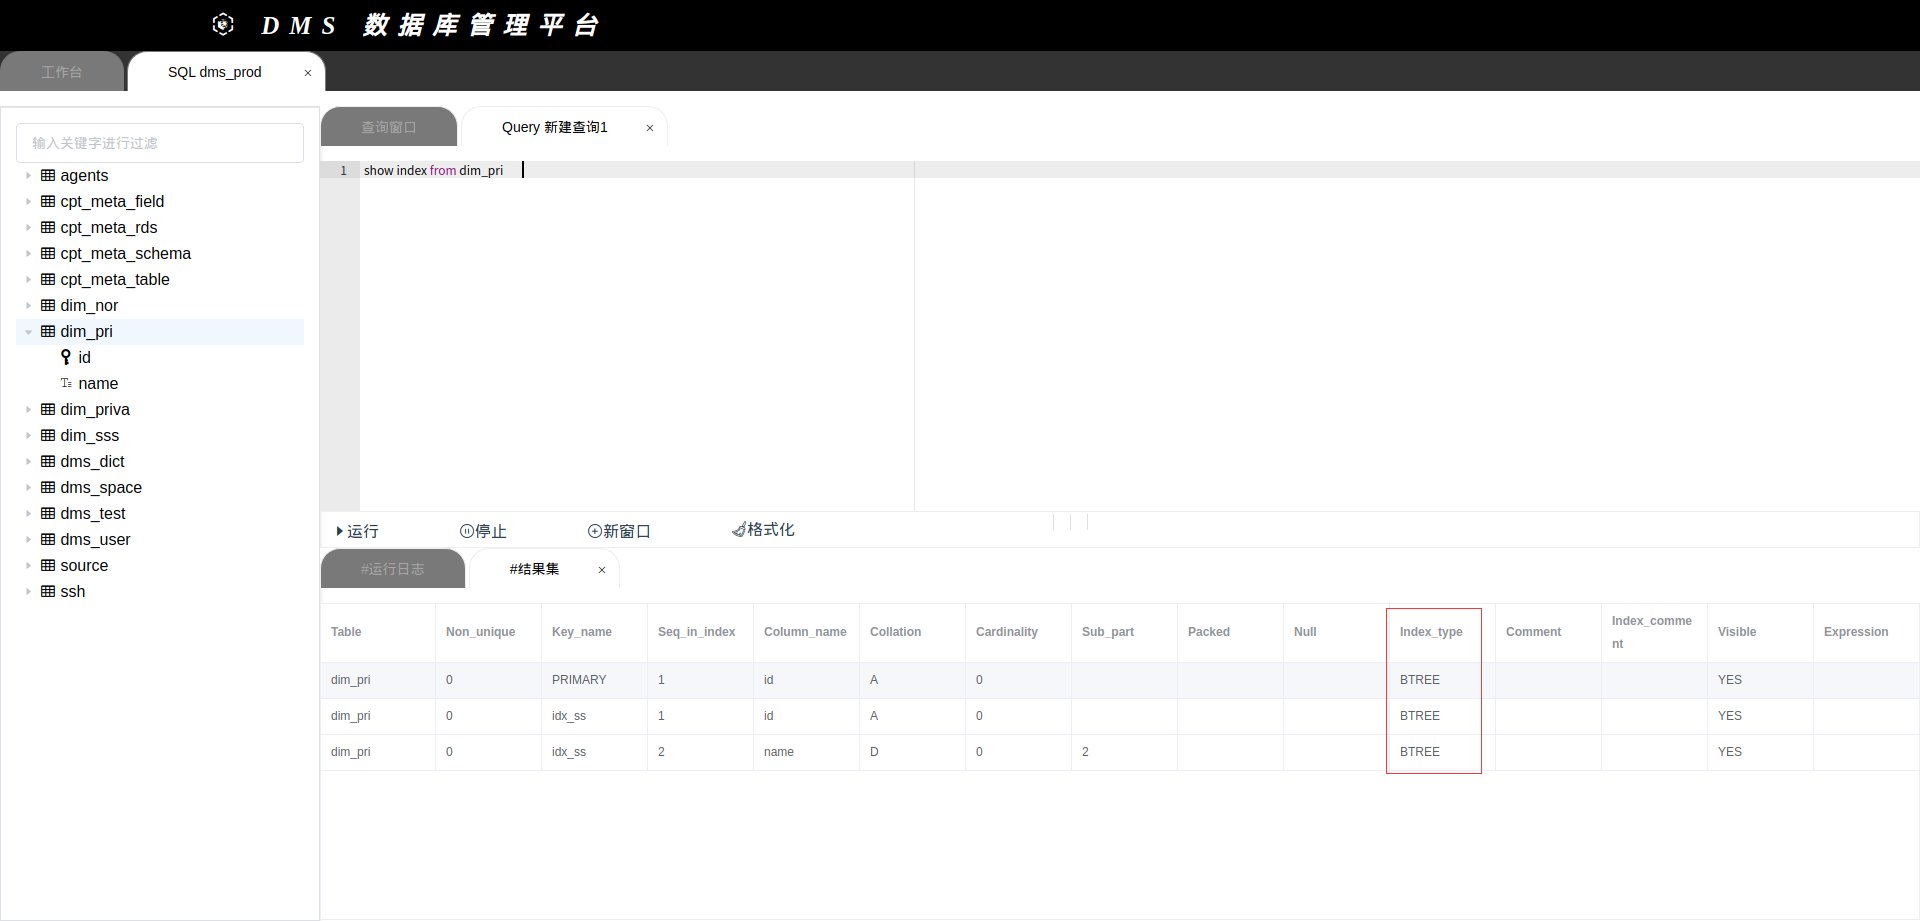Click the table icon beside dms_dict
This screenshot has width=1920, height=921.
click(48, 461)
